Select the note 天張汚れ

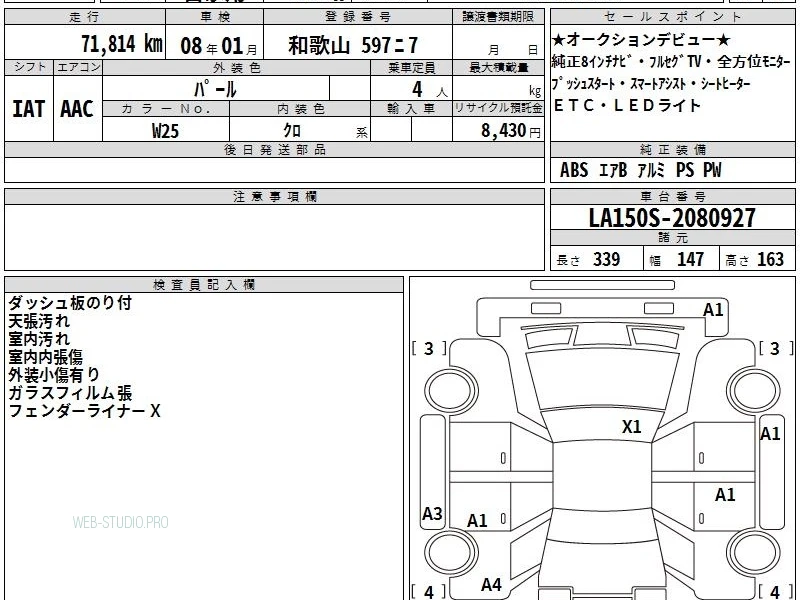[x=39, y=321]
